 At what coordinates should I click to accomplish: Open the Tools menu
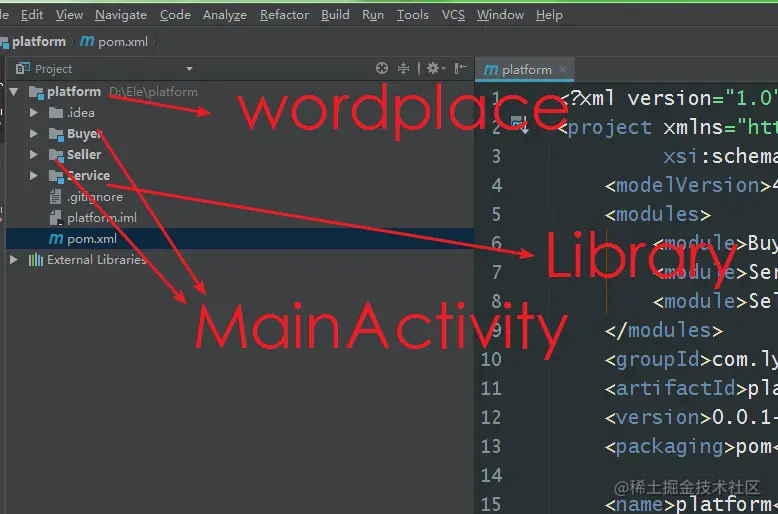pyautogui.click(x=412, y=15)
